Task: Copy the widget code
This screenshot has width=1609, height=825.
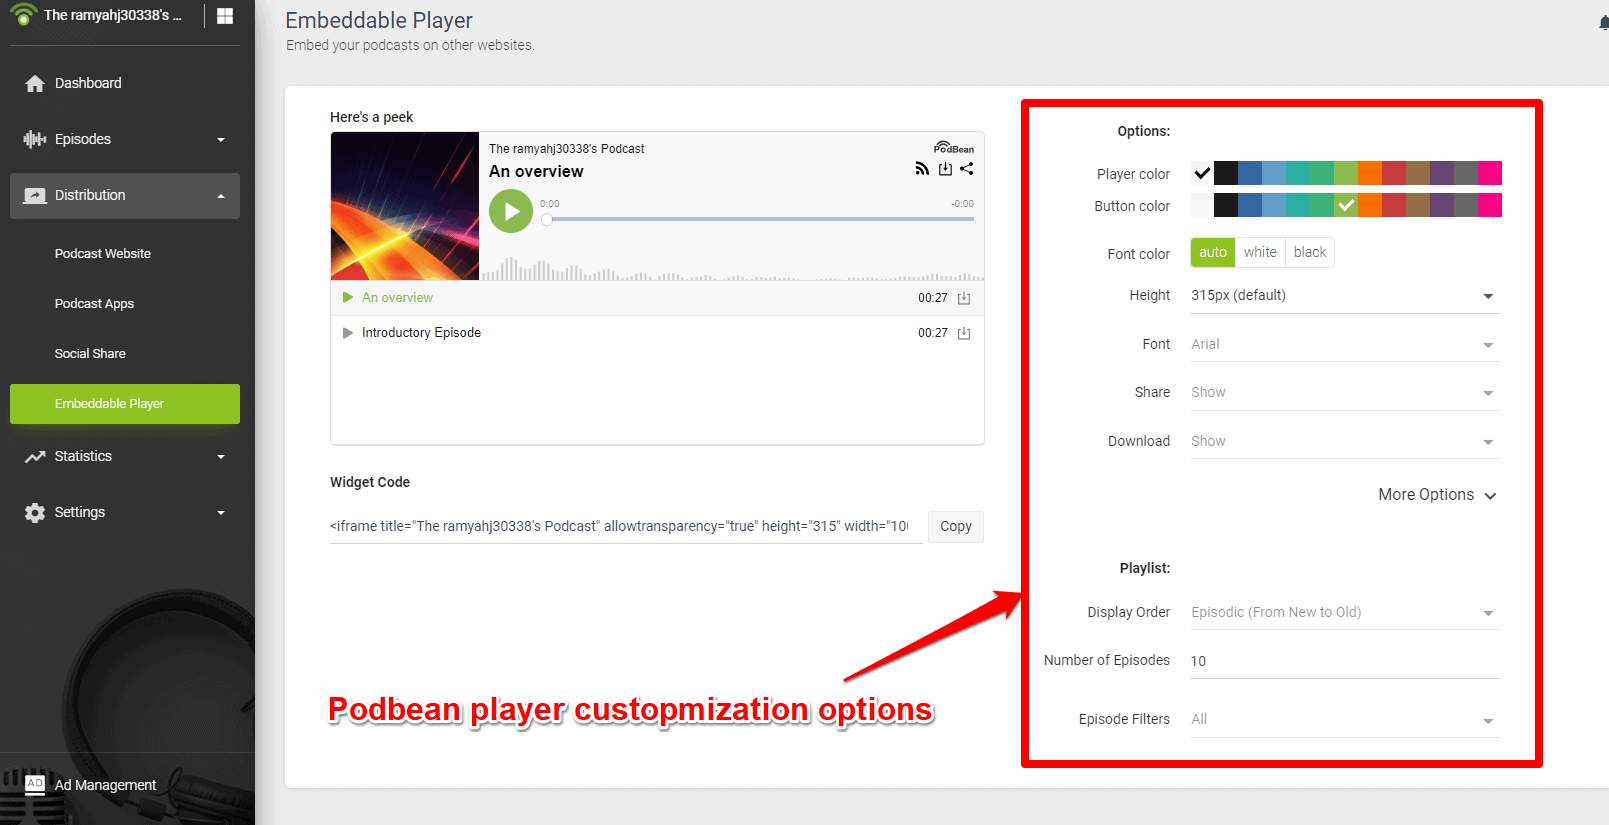Action: coord(956,527)
